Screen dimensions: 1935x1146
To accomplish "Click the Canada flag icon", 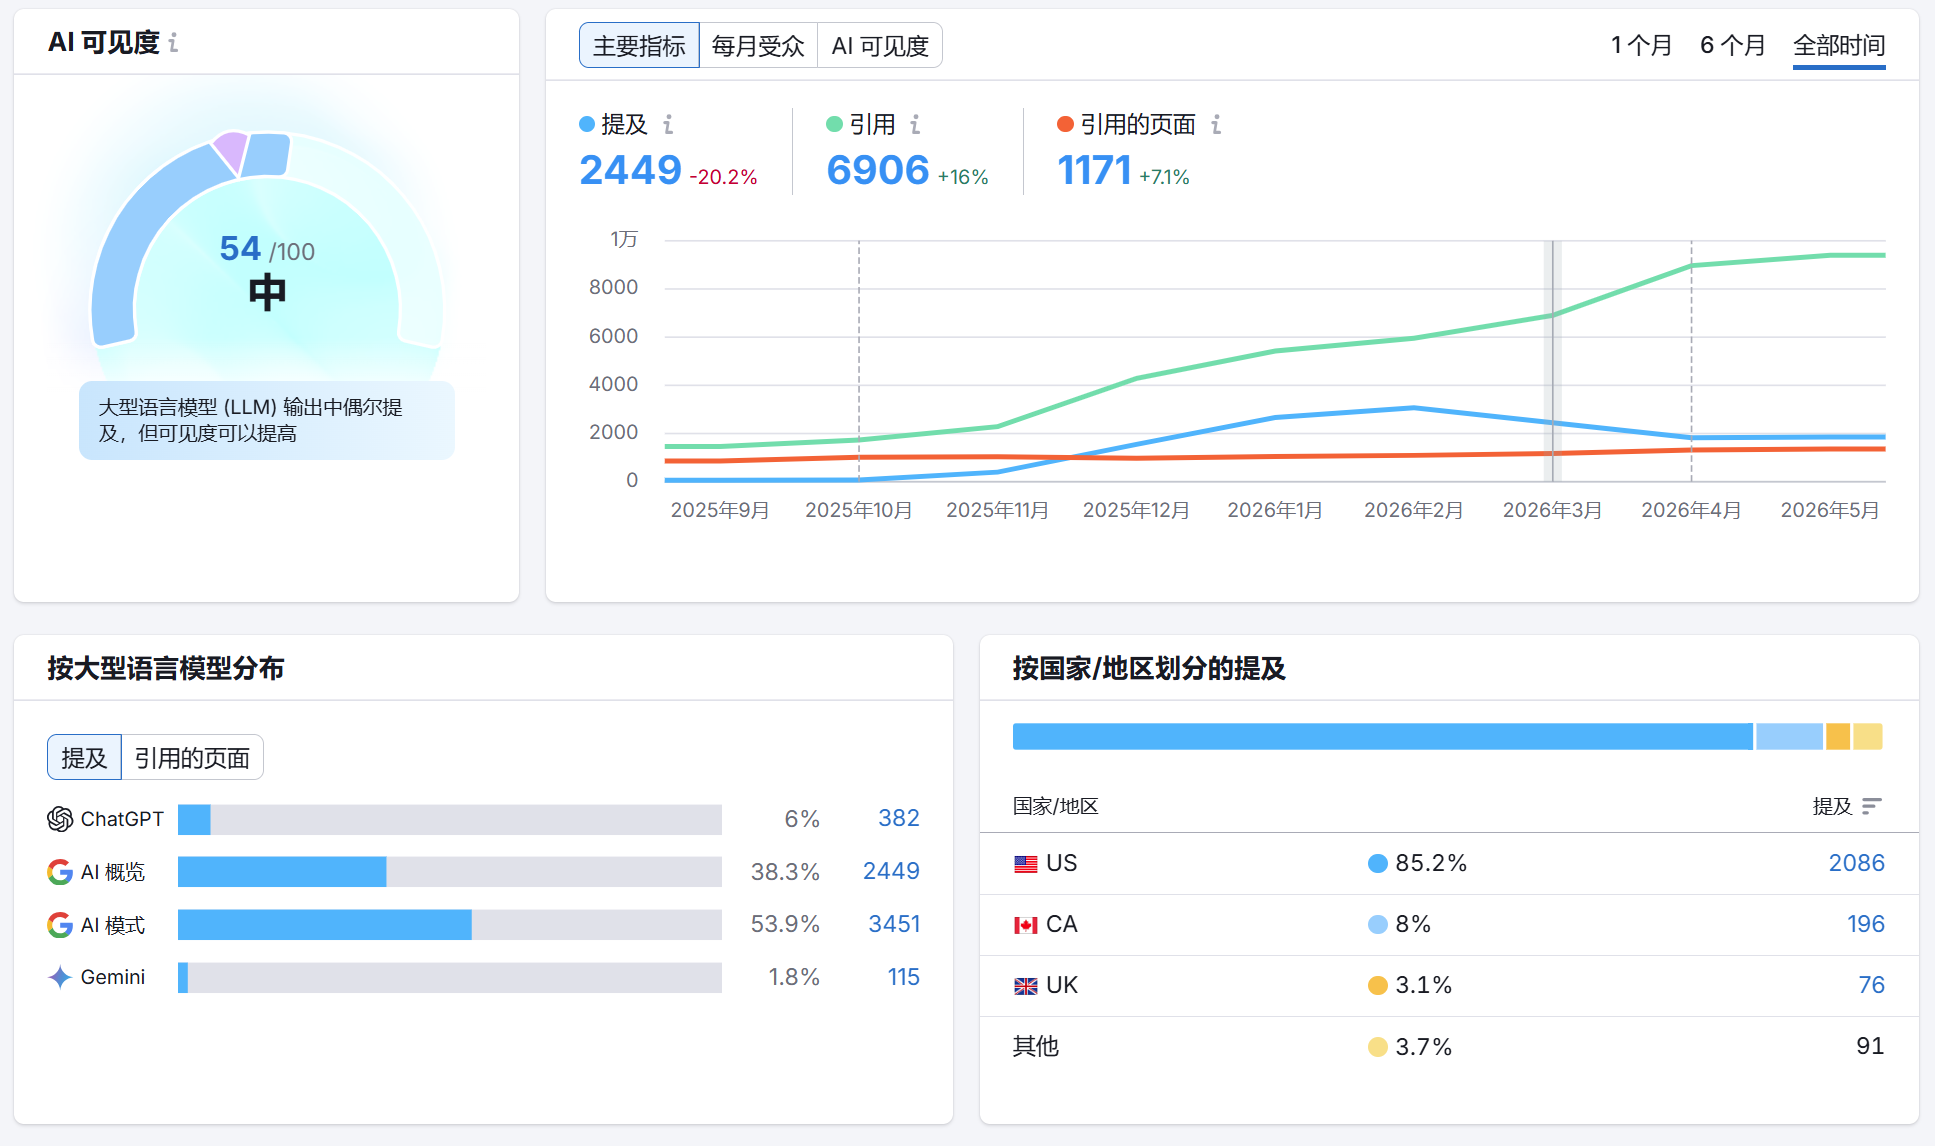I will [1026, 925].
